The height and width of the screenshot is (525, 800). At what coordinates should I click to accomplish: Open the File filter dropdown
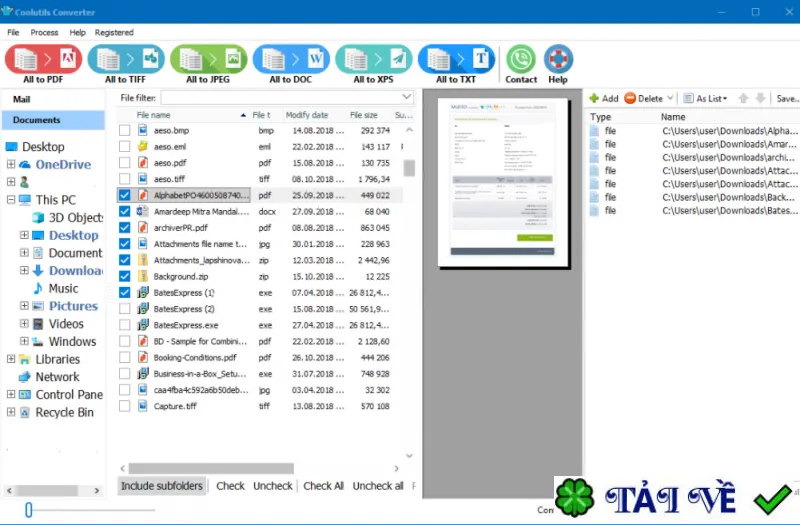point(406,97)
